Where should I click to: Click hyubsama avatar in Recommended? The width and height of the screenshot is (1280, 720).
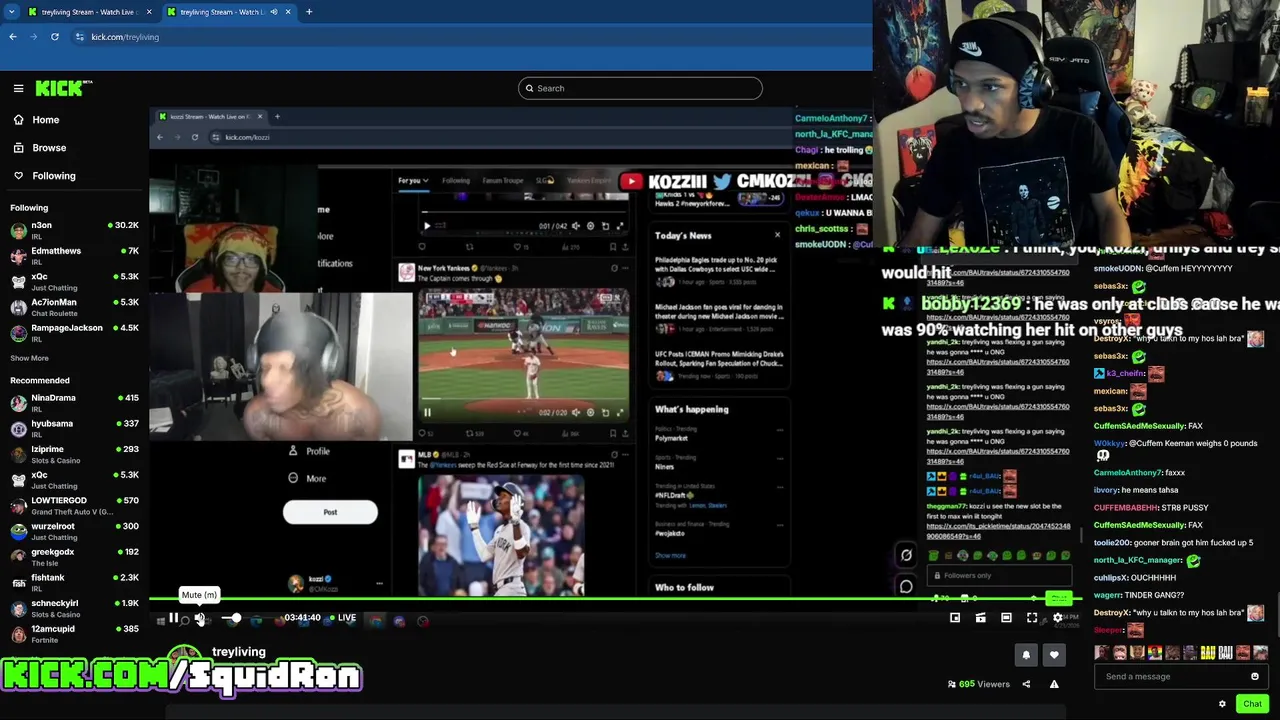(x=18, y=429)
